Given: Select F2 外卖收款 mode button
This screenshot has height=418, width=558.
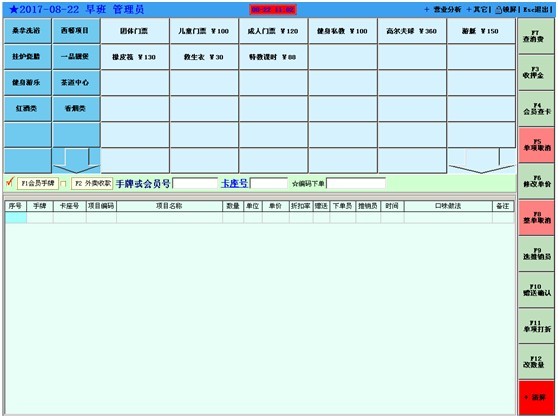Looking at the screenshot, I should point(92,183).
